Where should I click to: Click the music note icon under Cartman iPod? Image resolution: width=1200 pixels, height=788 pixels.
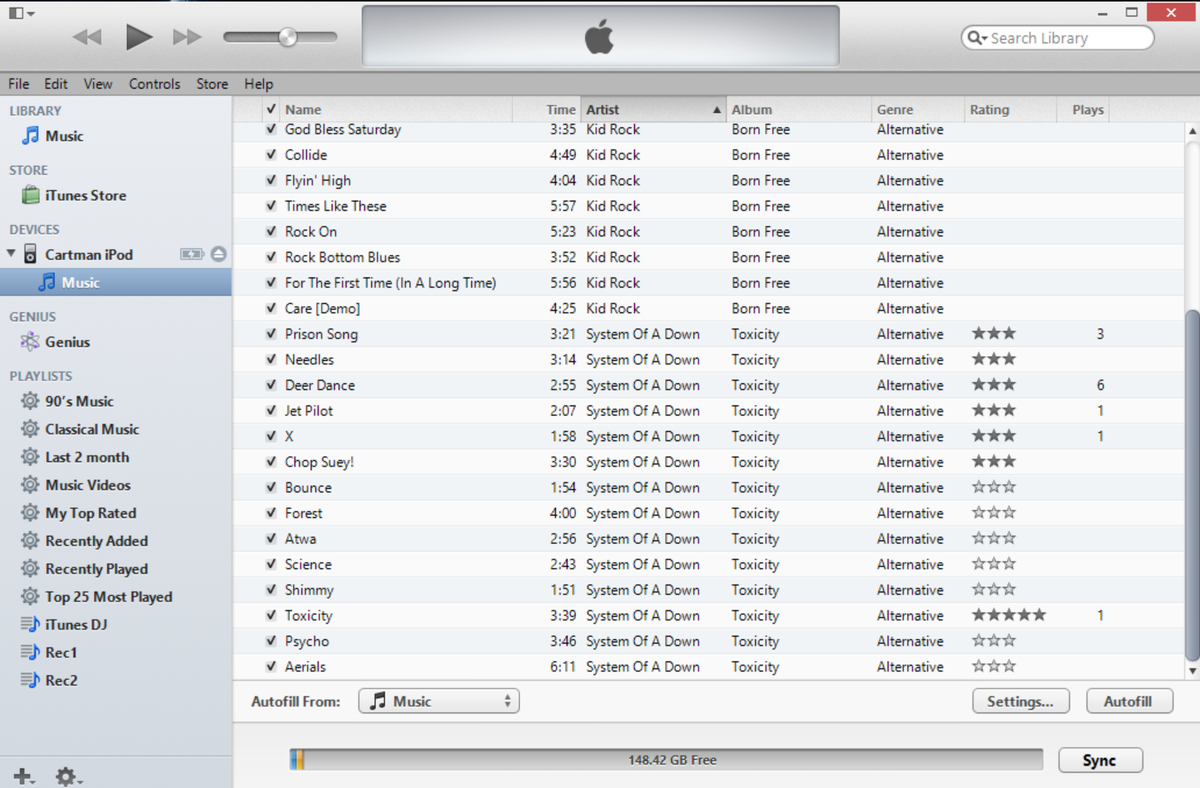point(47,283)
